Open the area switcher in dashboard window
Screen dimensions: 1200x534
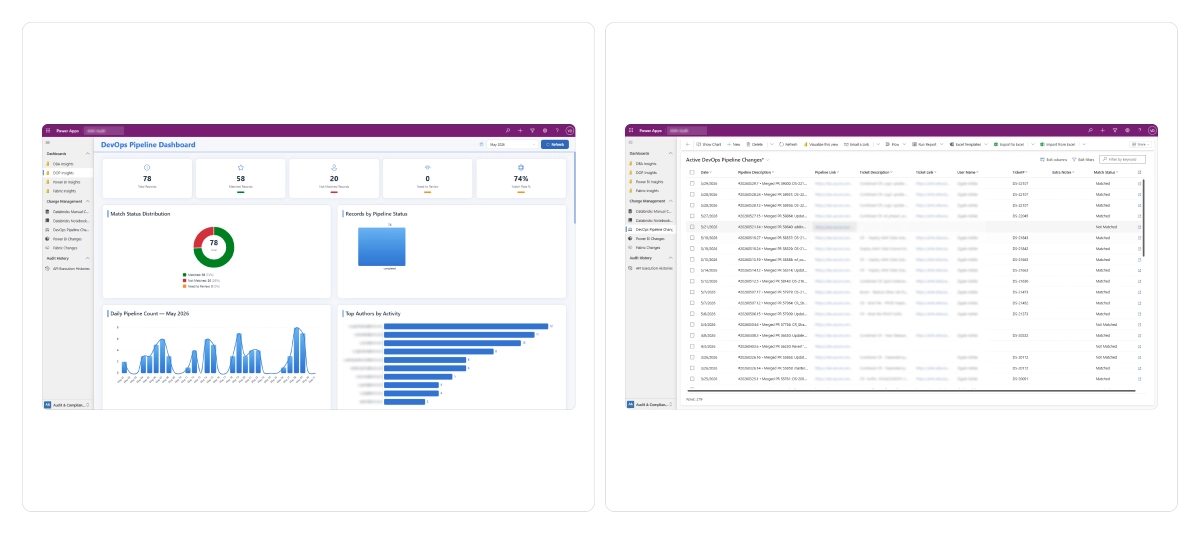[67, 404]
